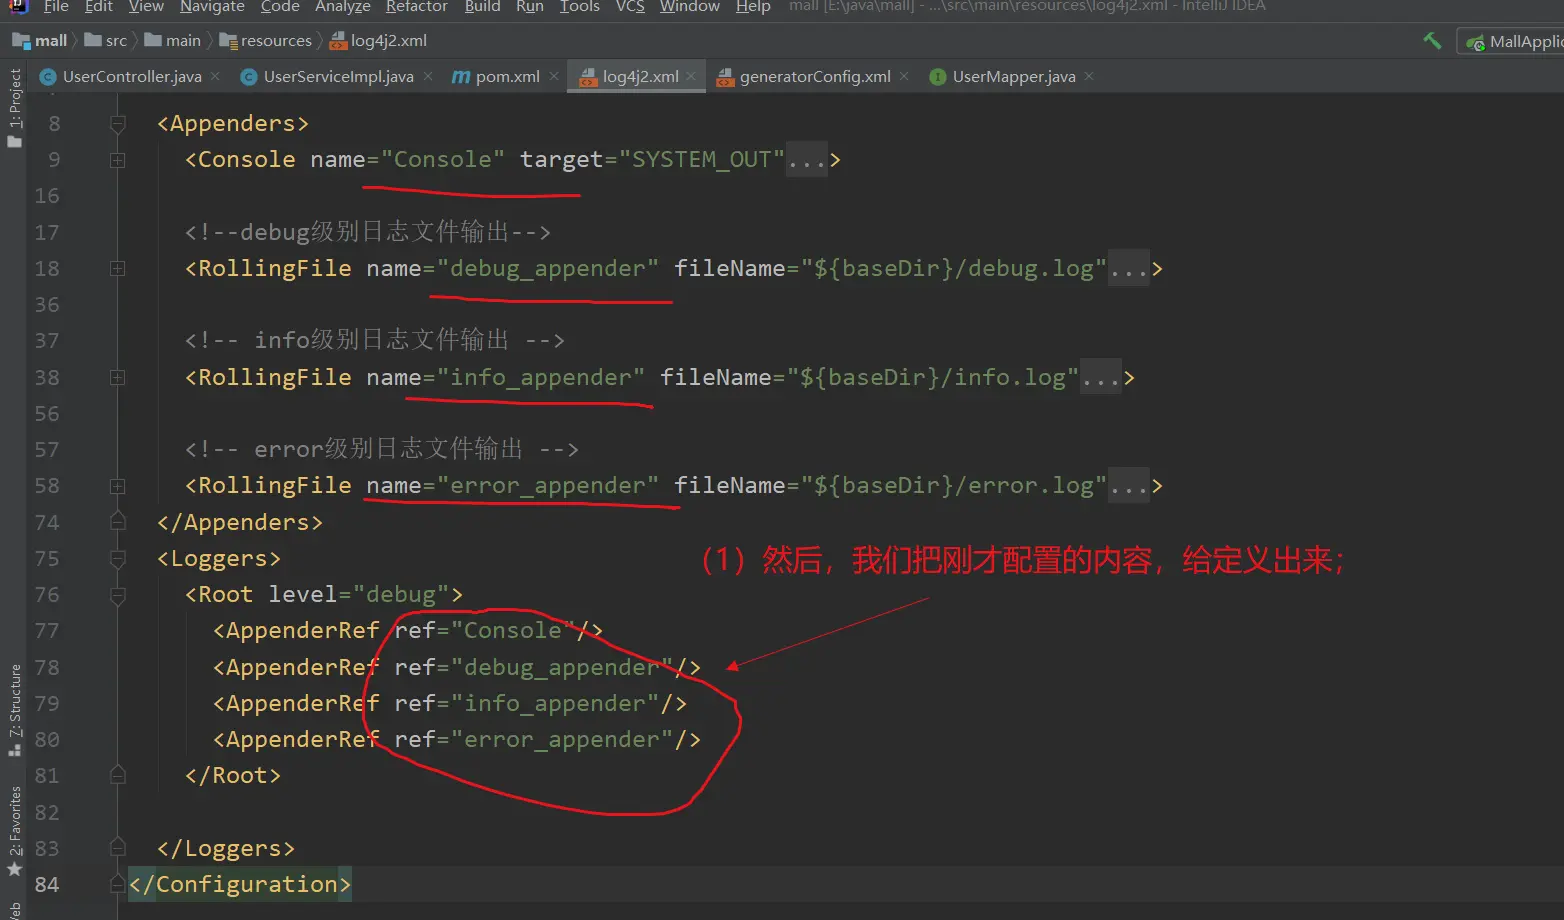Open the MallApplication run configuration dropdown
The width and height of the screenshot is (1564, 920).
pyautogui.click(x=1512, y=42)
